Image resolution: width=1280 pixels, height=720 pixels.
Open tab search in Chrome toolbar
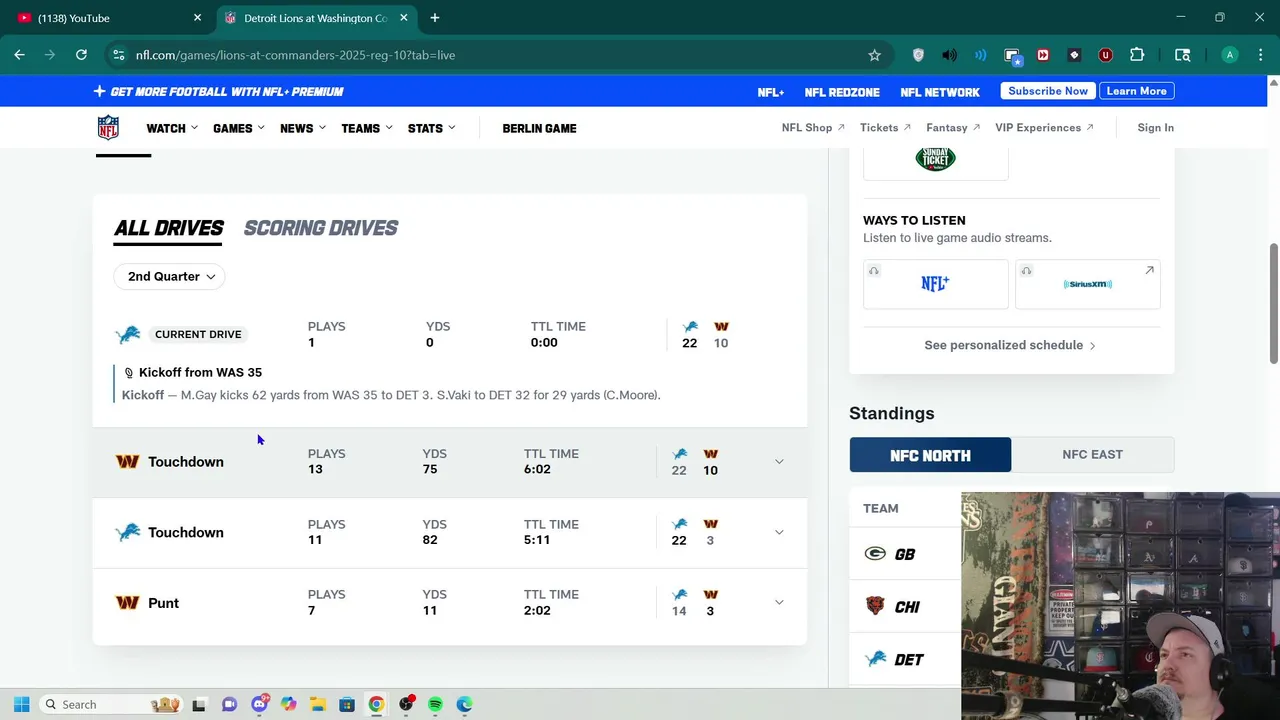coord(1183,55)
